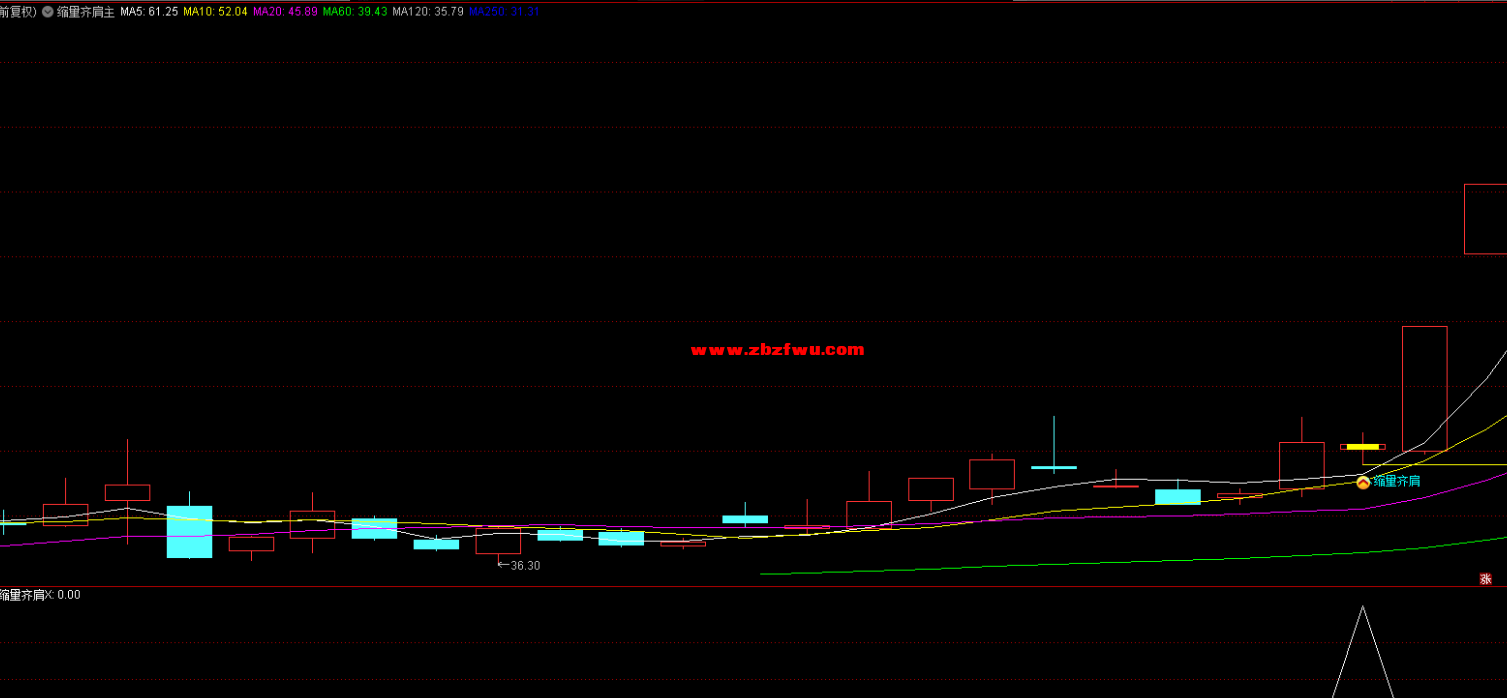Click the cyan 缩量齐肩 signal text
The image size is (1507, 698).
point(1396,482)
